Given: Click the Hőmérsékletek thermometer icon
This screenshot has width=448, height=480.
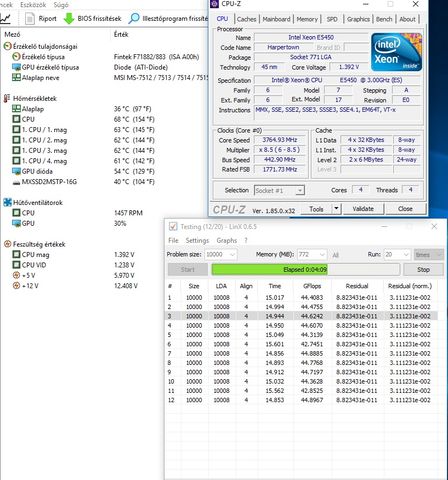Looking at the screenshot, I should [x=7, y=98].
